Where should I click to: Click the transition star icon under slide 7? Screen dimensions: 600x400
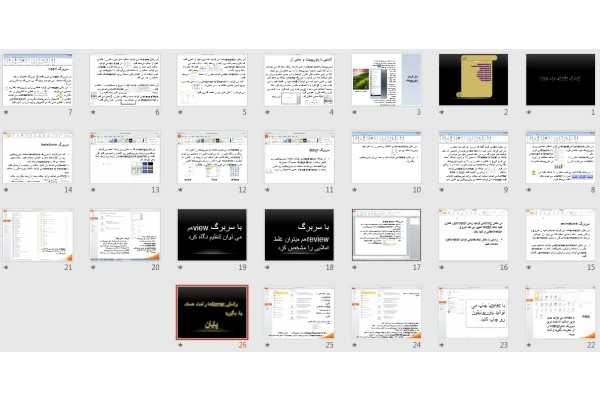tap(6, 112)
